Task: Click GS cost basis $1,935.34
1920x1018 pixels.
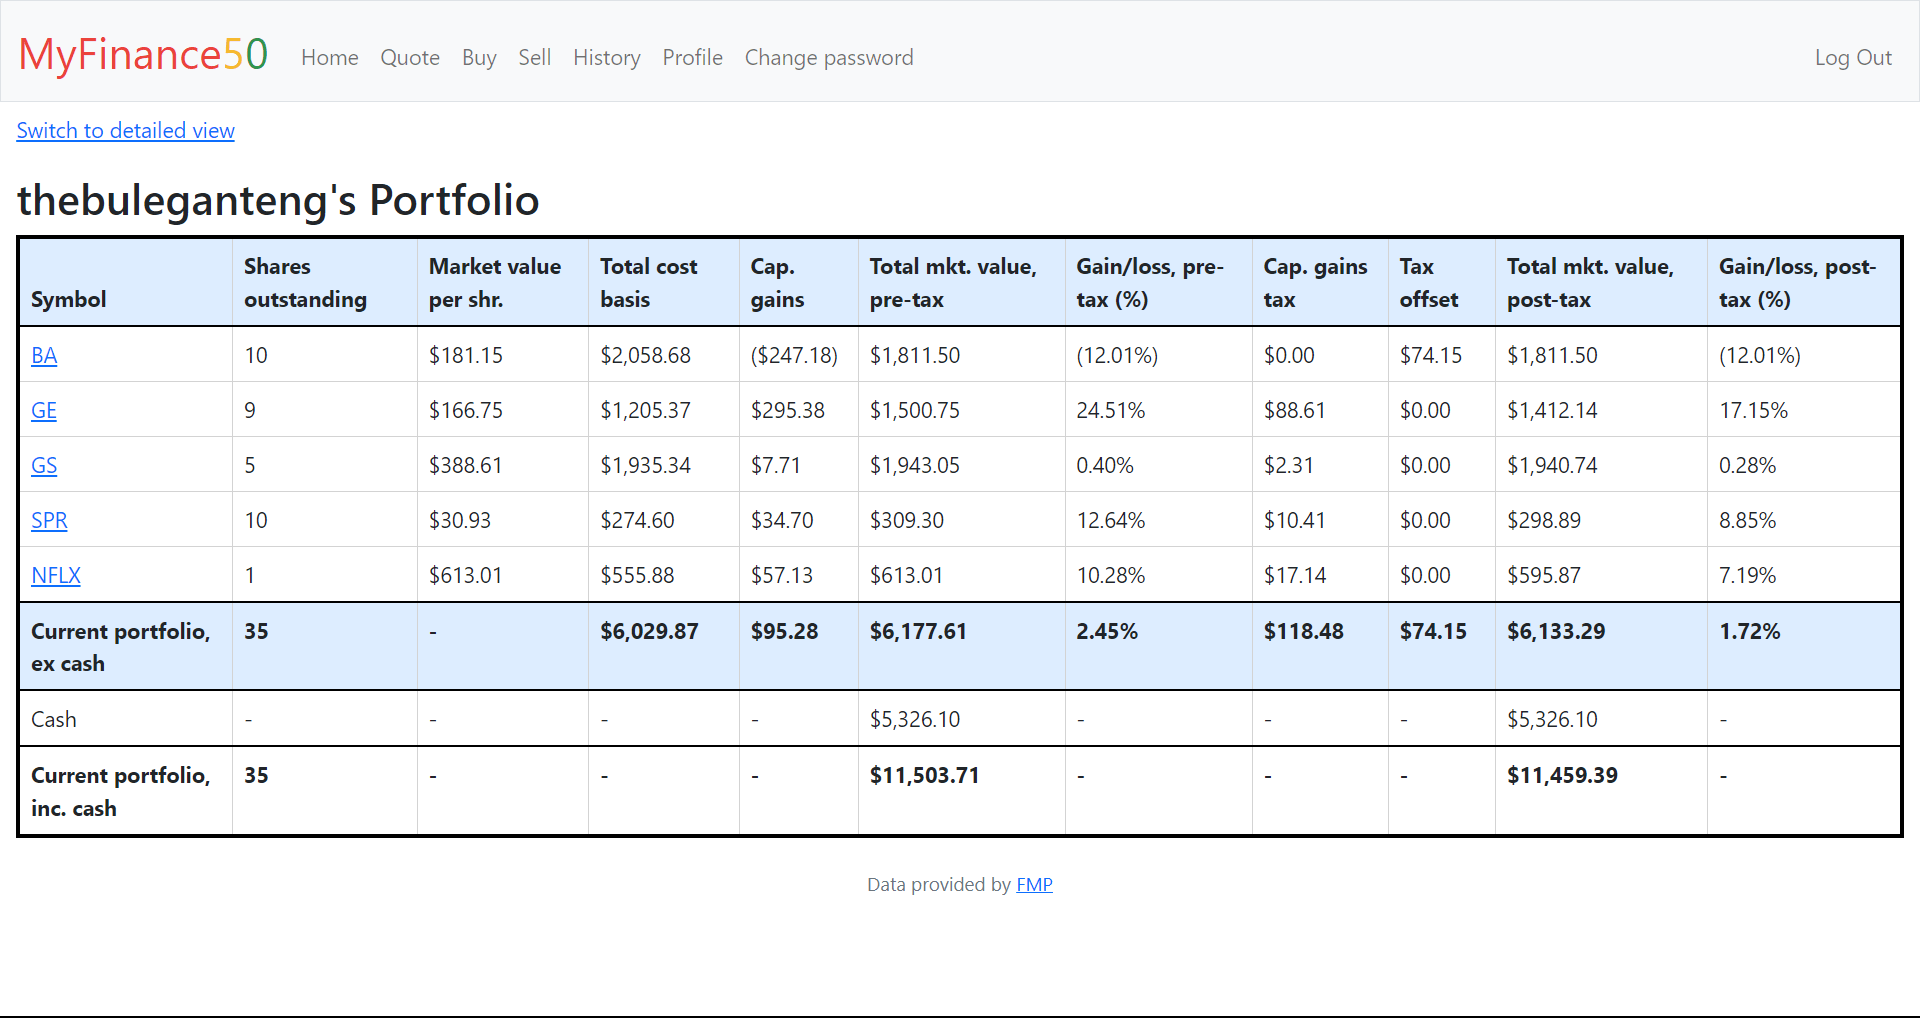Action: (645, 465)
